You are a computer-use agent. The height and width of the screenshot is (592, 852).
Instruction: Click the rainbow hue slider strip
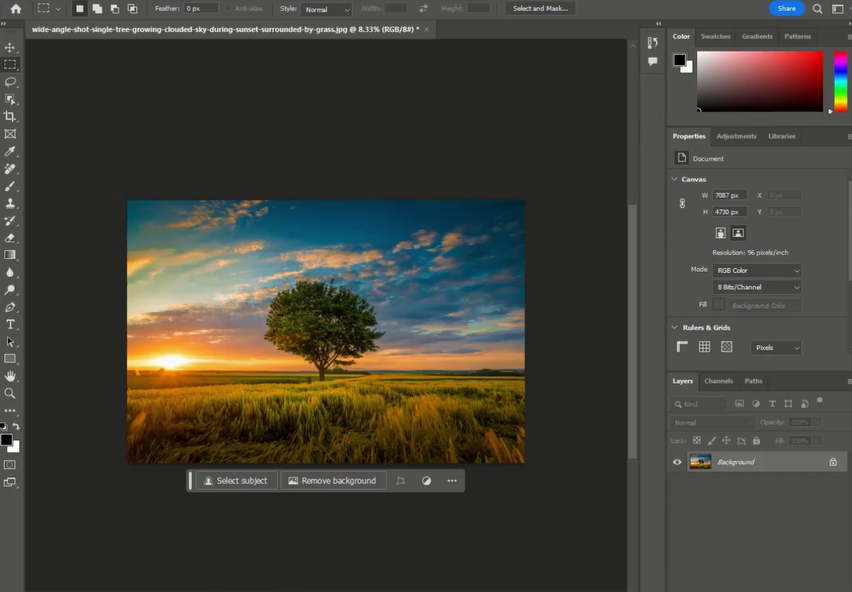(840, 80)
